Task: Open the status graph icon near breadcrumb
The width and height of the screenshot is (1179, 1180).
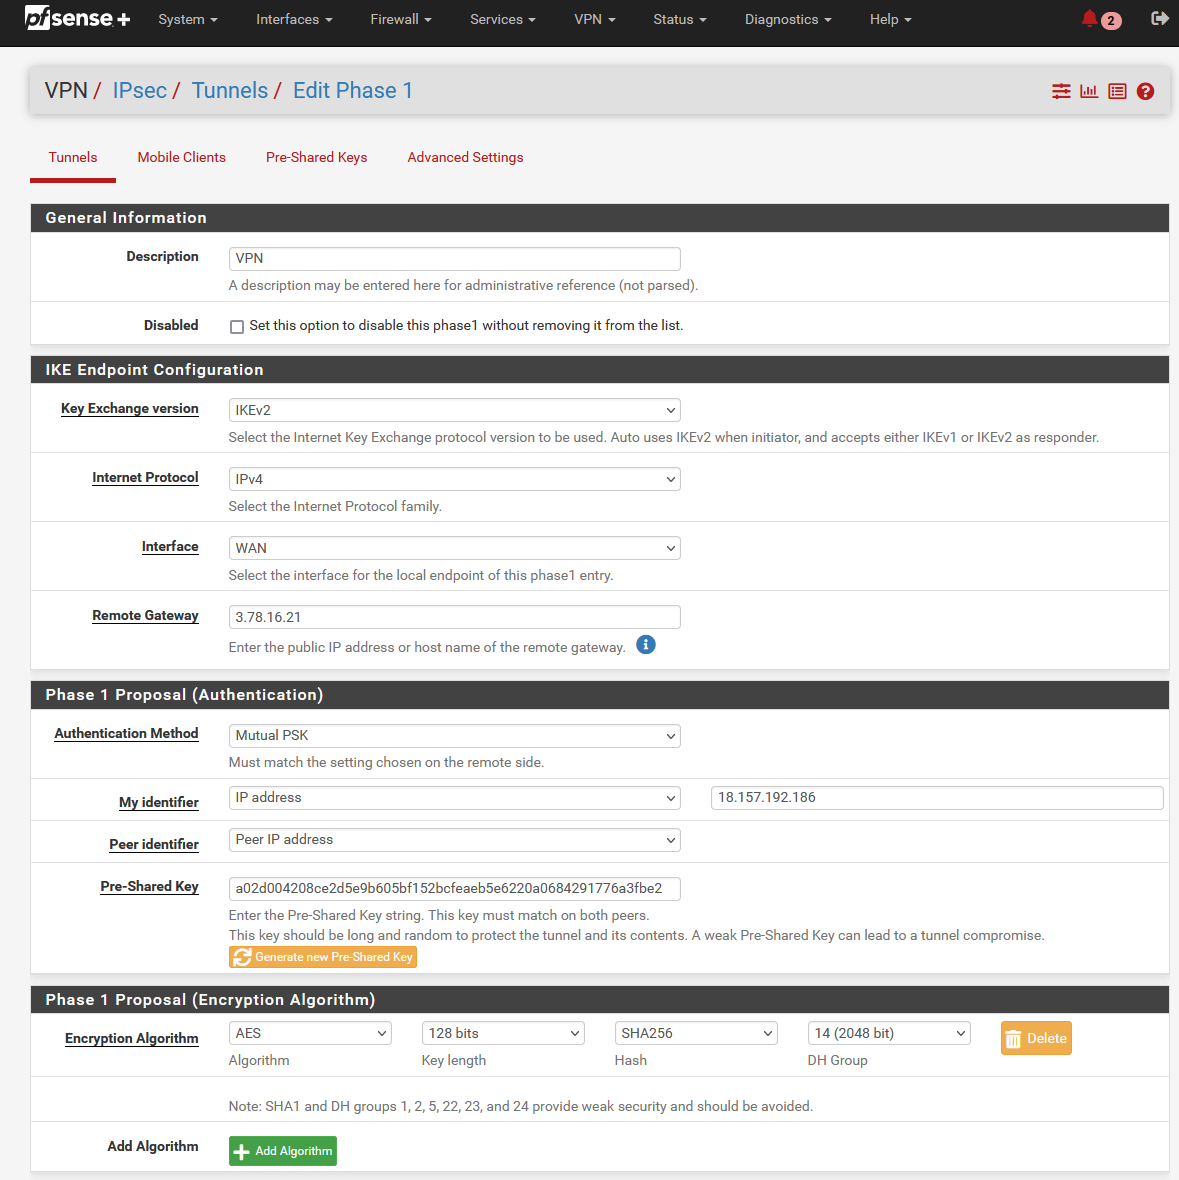Action: click(1088, 90)
